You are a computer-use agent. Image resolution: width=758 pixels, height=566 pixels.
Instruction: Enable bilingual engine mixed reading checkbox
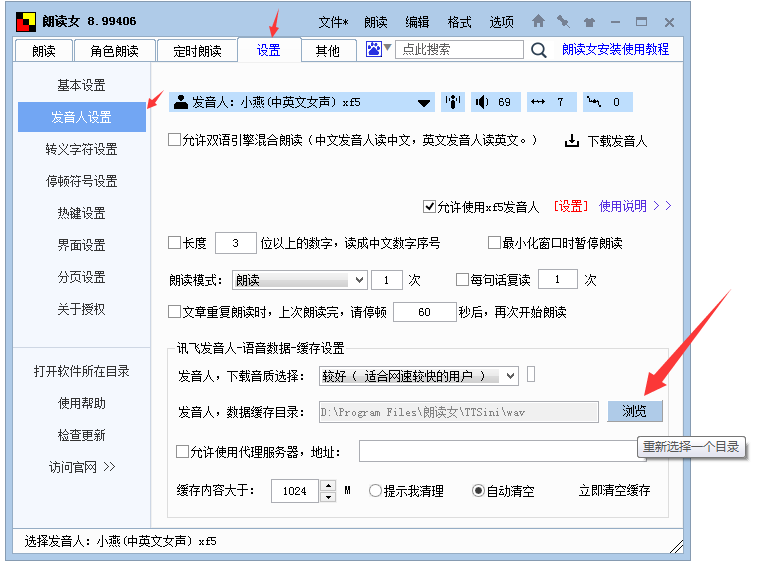click(174, 140)
